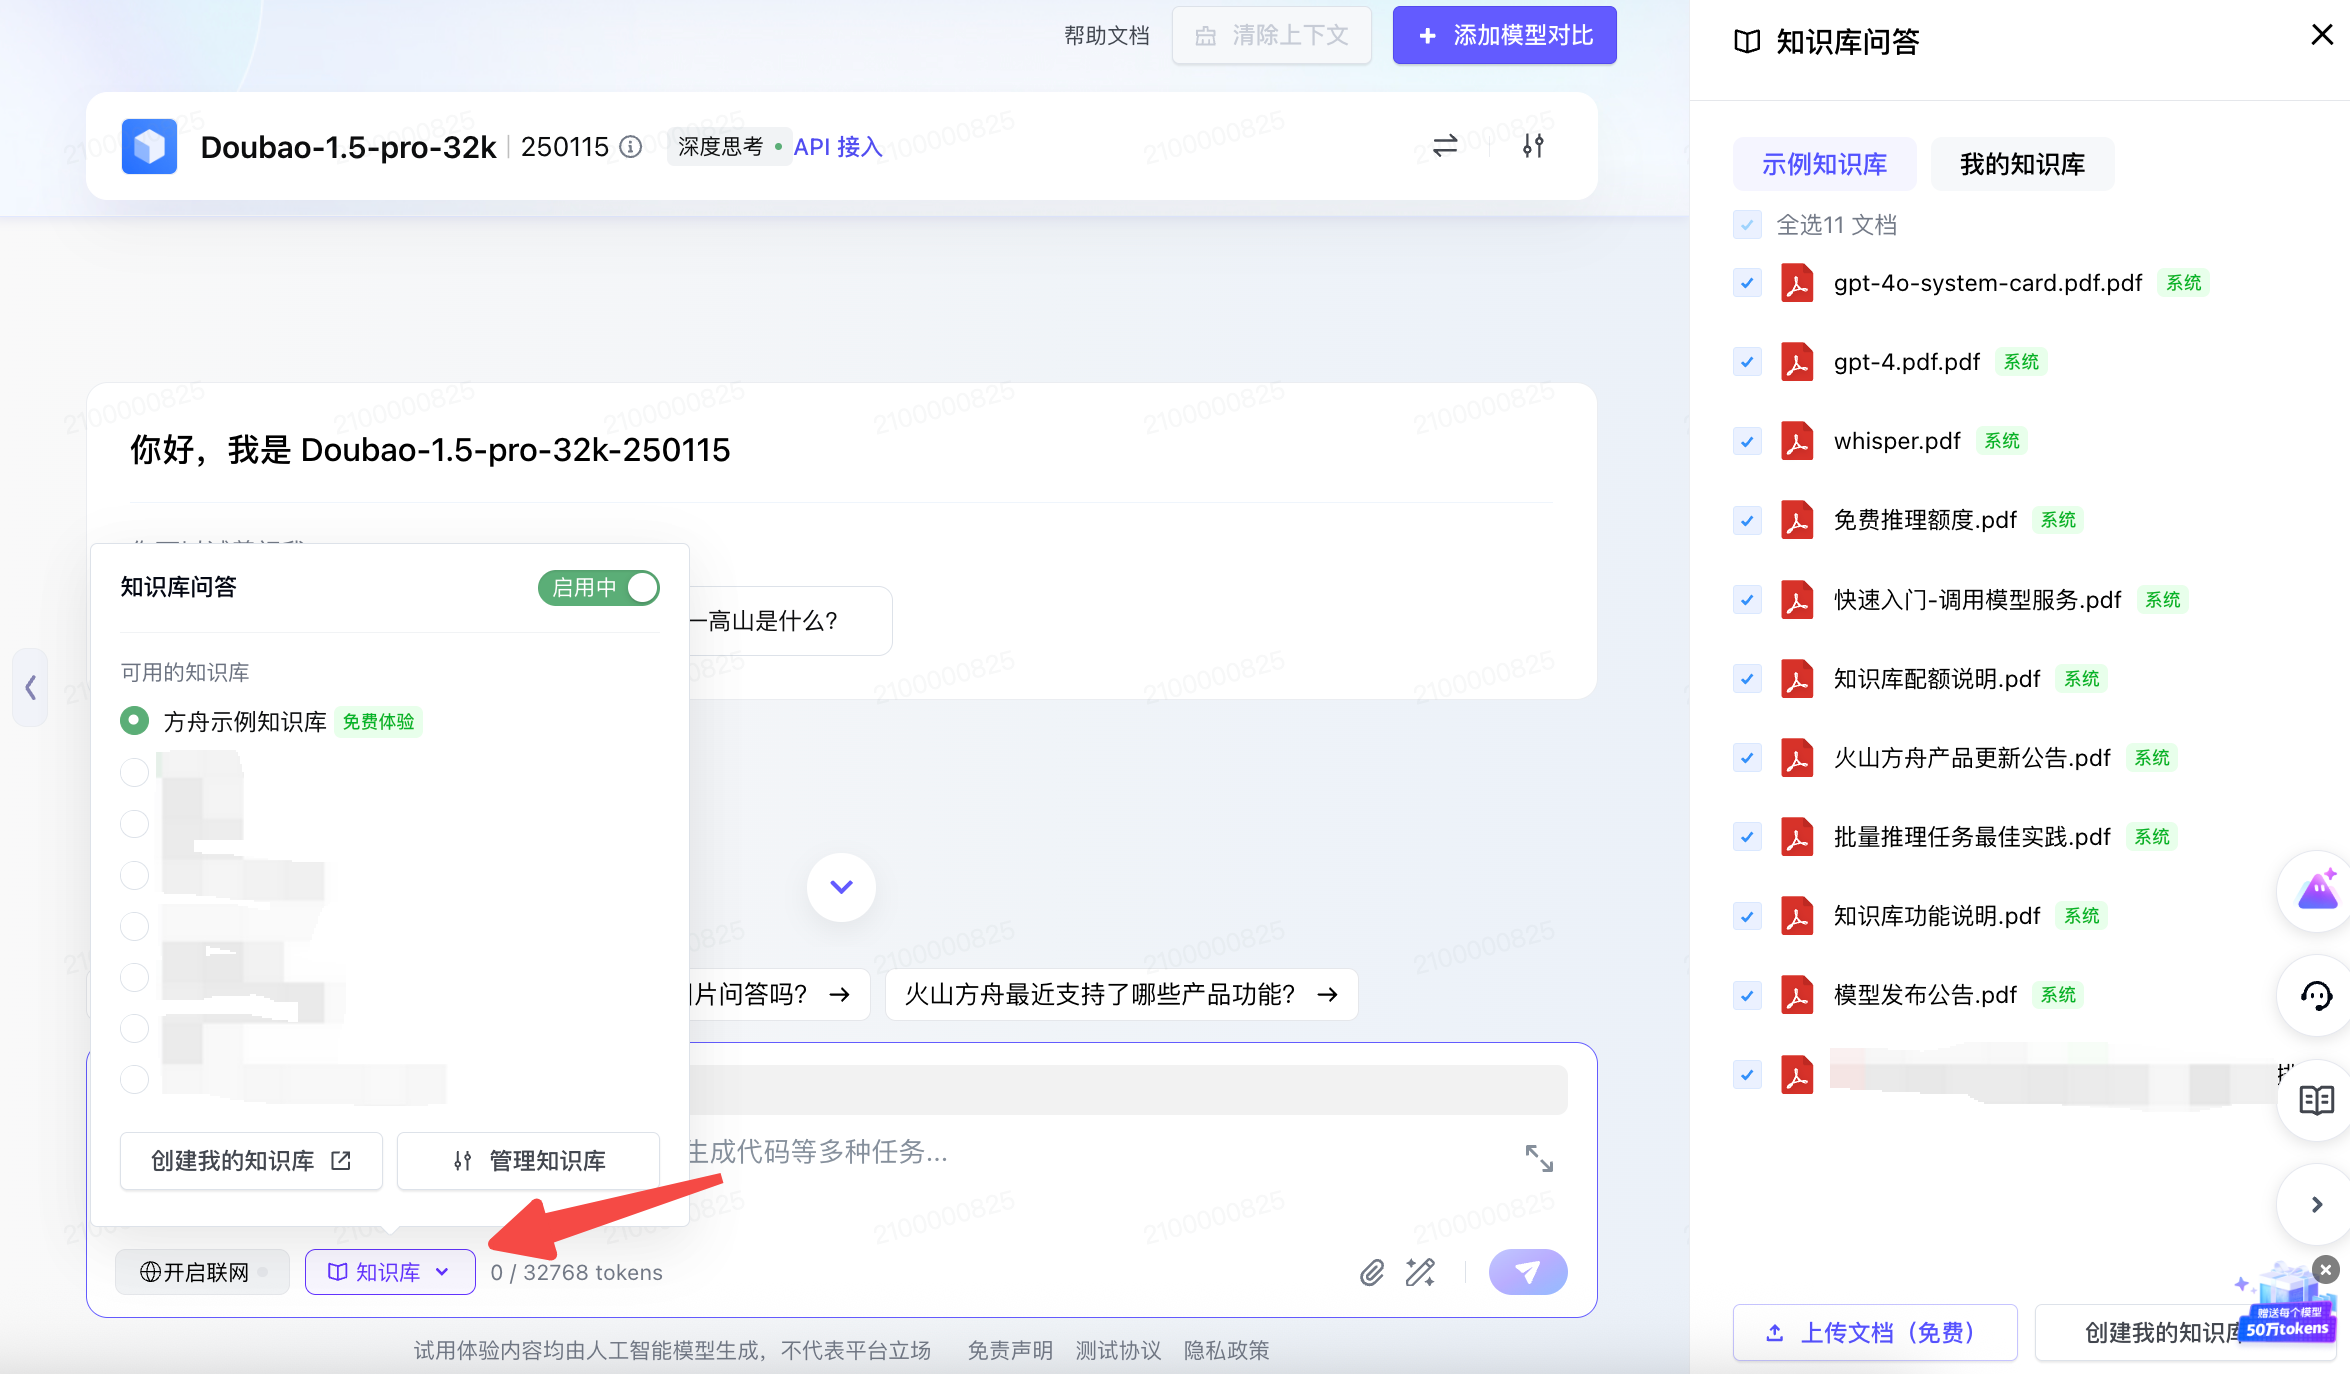Click 创建我的知识库 in the popup
2350x1374 pixels.
tap(251, 1161)
